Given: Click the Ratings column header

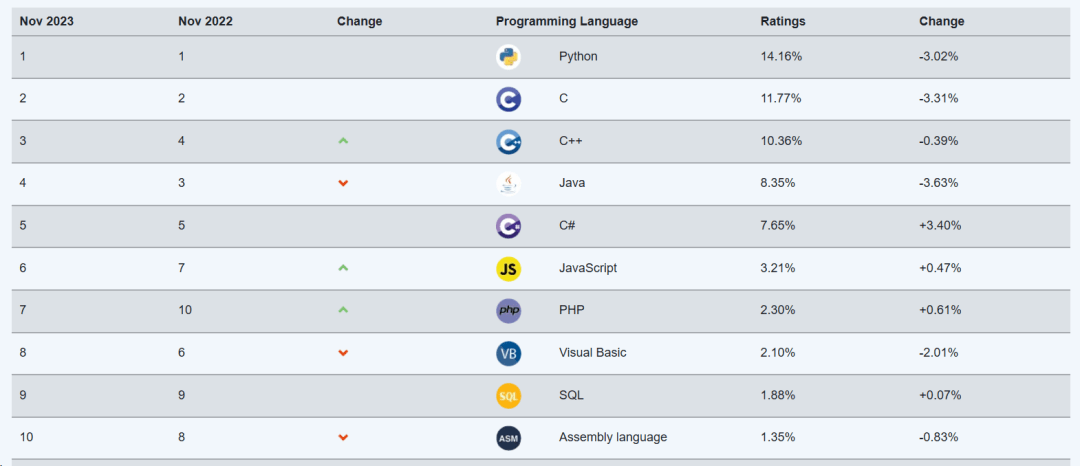Looking at the screenshot, I should (782, 21).
